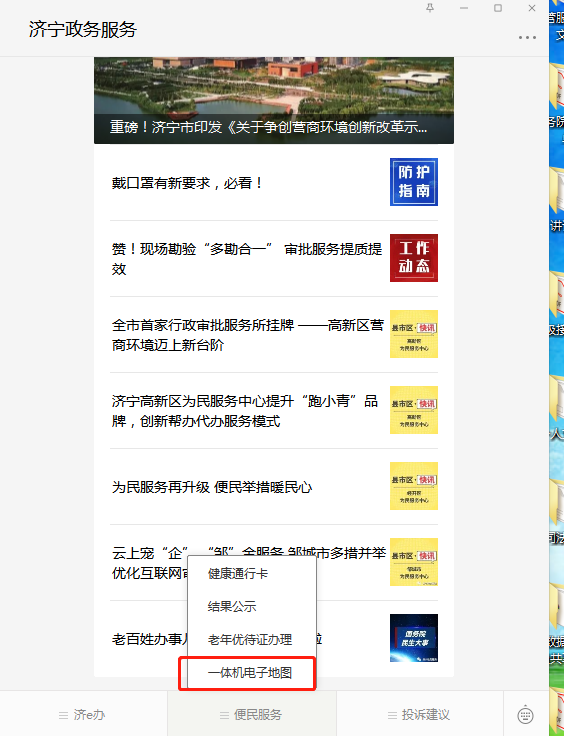Viewport: 564px width, 736px height.
Task: Open article 为民服务再升级 便民举措暖民心
Action: pos(212,487)
